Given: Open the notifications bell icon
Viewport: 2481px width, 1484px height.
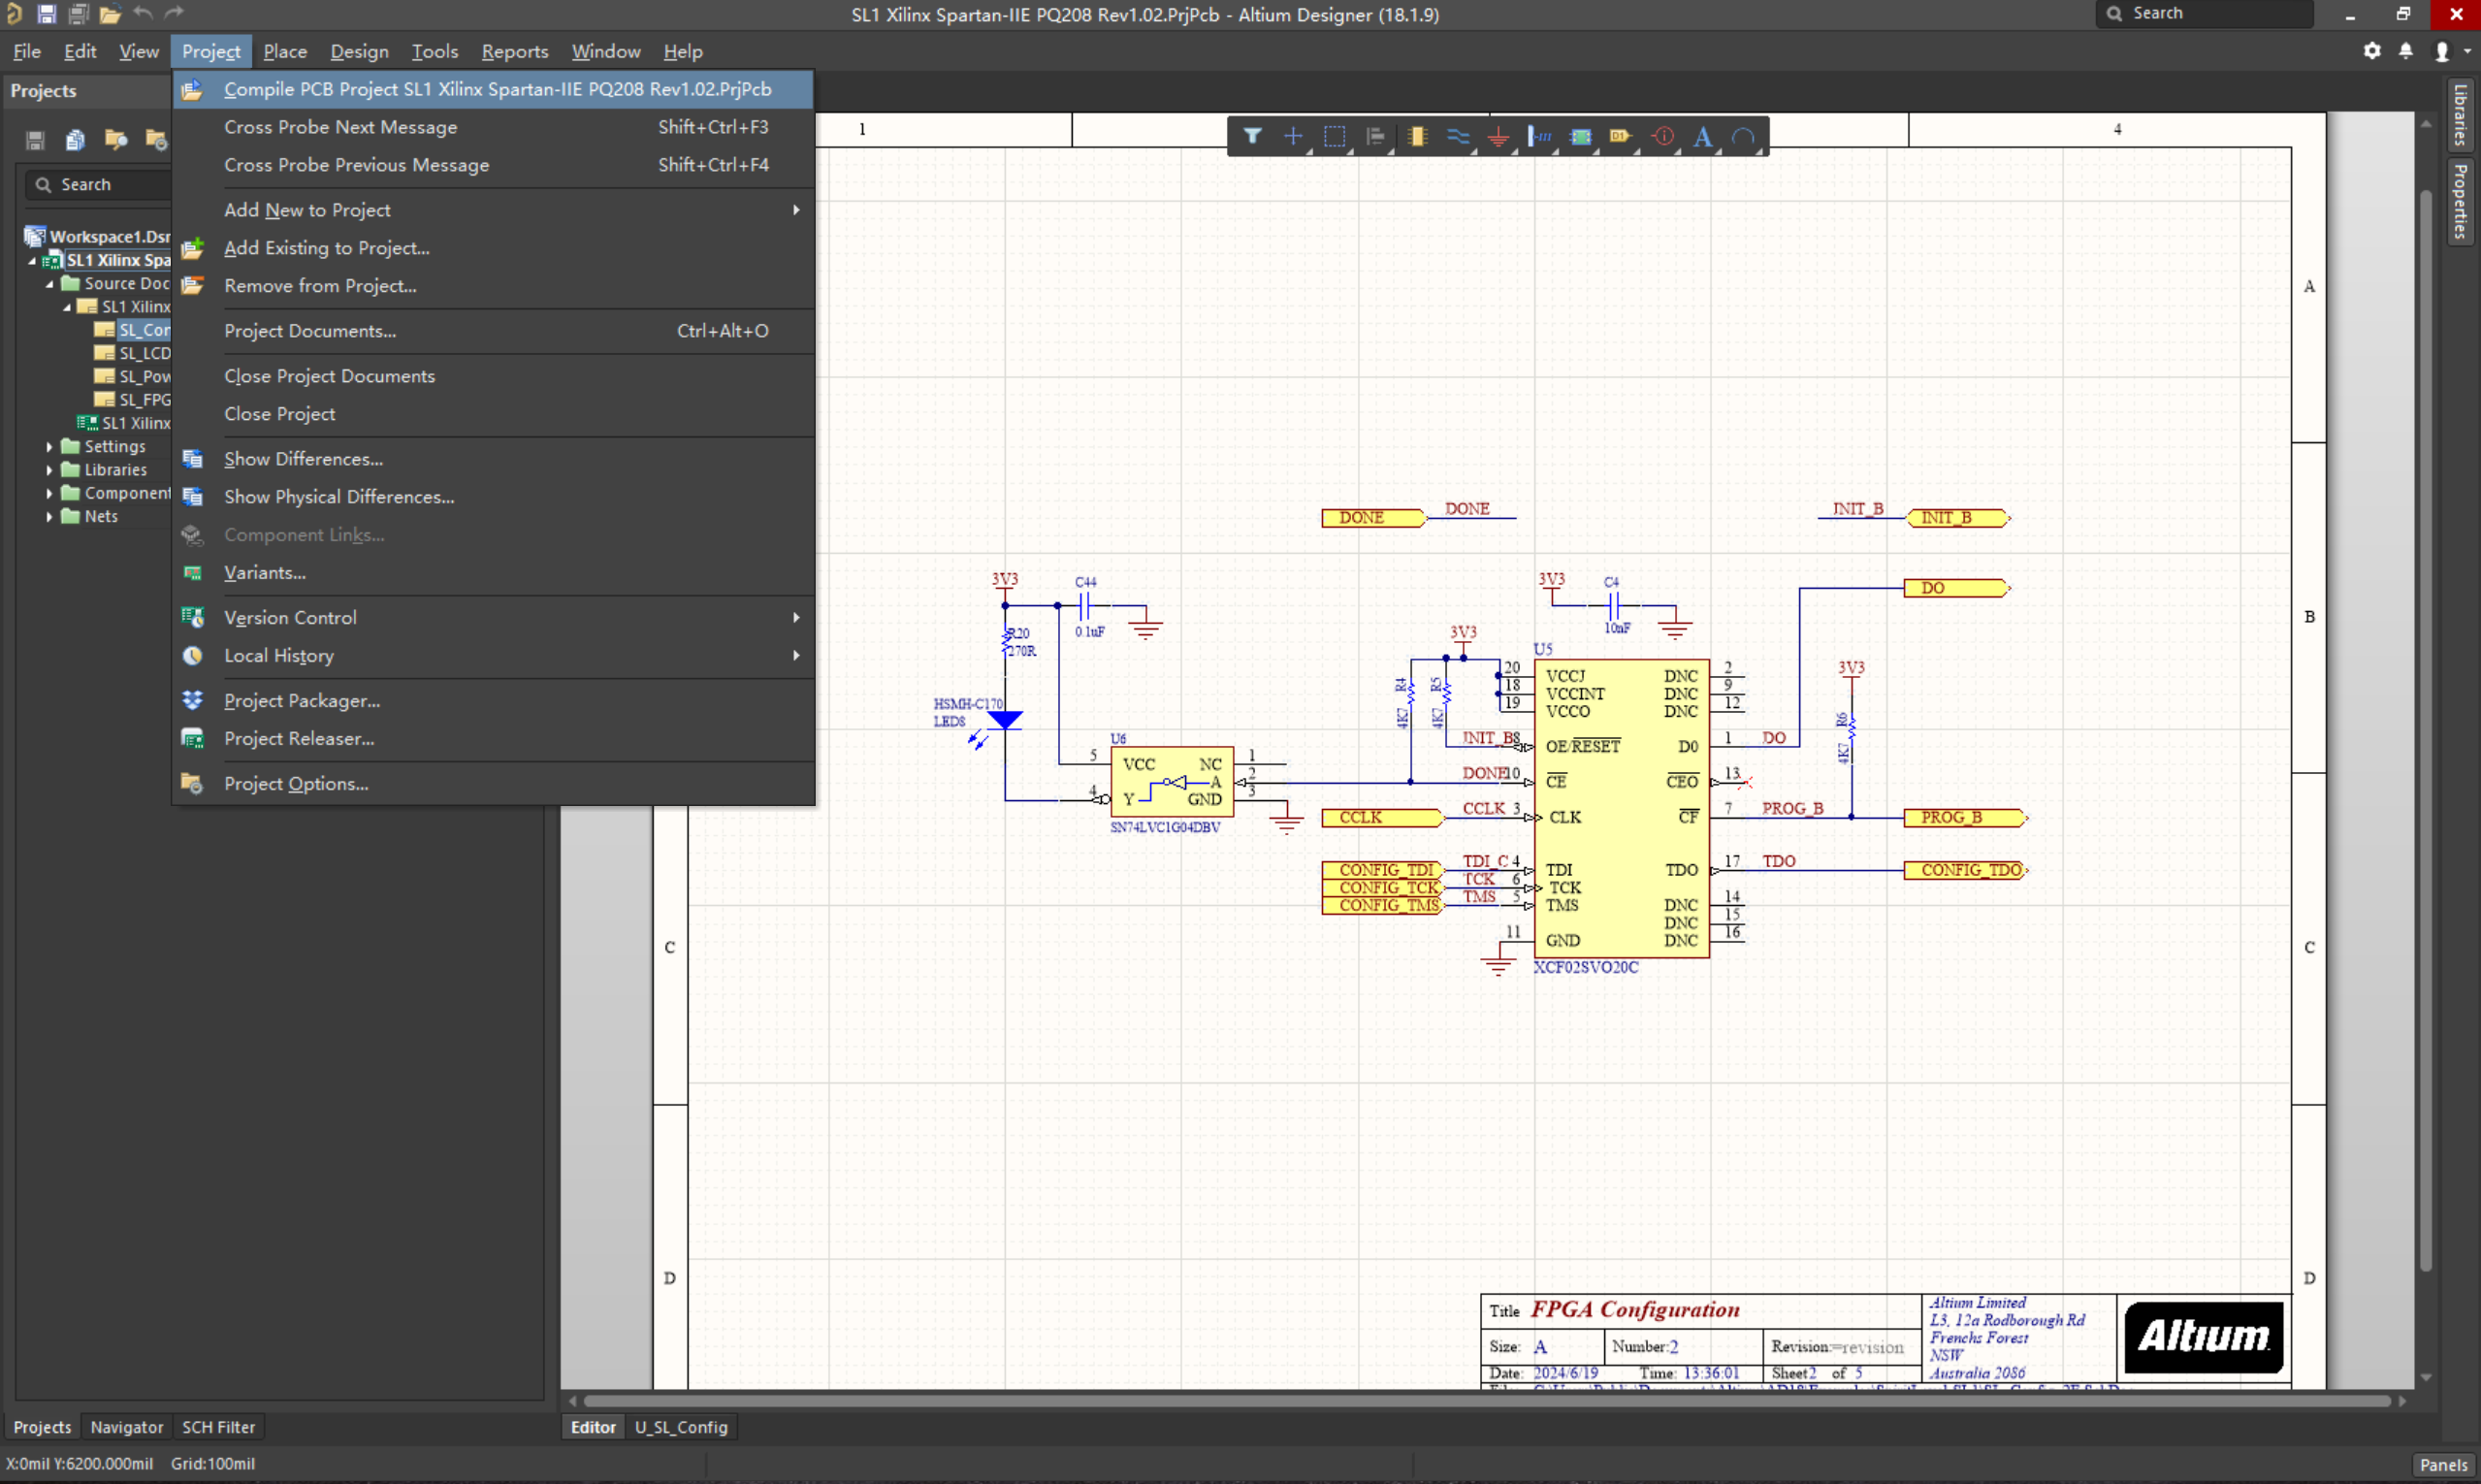Looking at the screenshot, I should pos(2405,51).
